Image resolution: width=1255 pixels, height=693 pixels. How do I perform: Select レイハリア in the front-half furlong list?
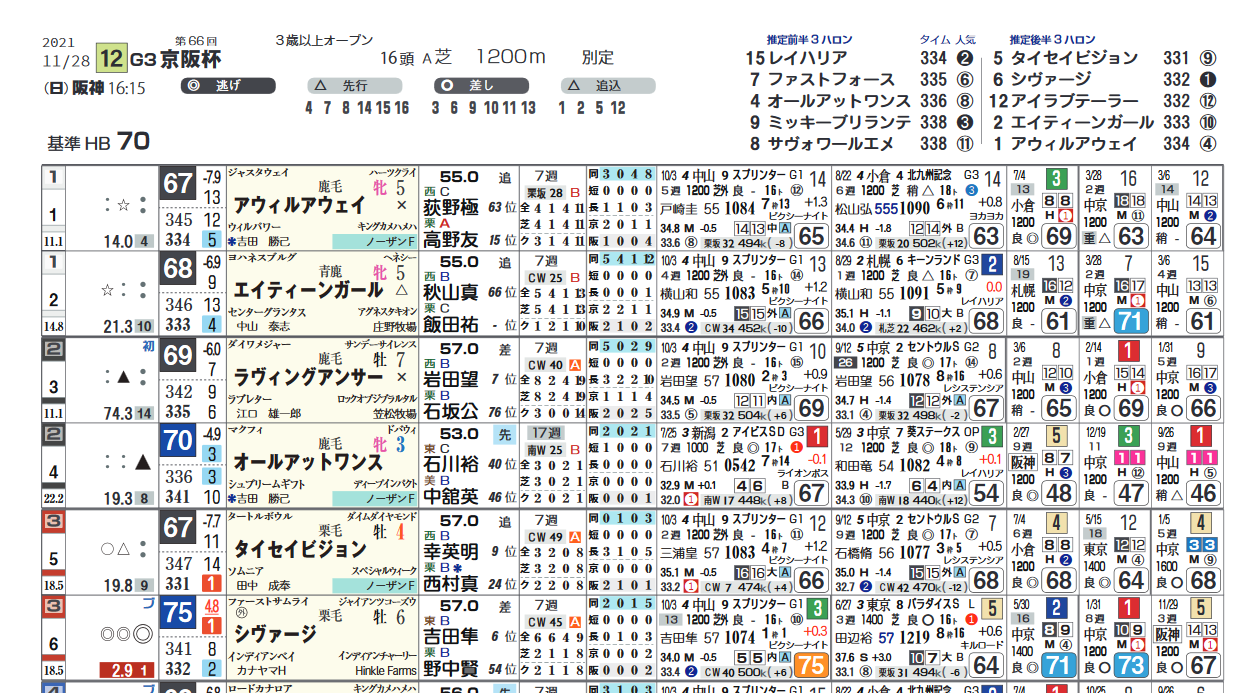[x=808, y=59]
